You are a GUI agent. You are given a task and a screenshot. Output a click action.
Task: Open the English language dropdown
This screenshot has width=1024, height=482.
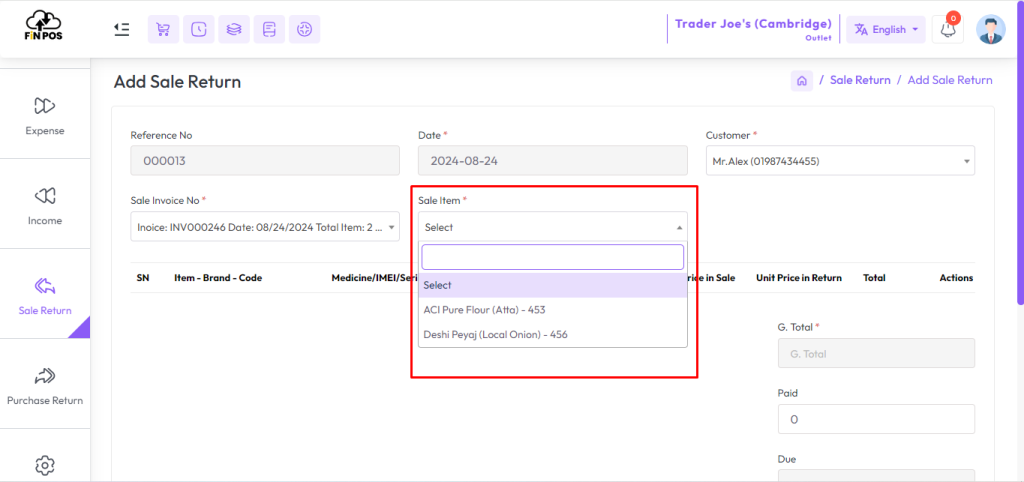(886, 29)
